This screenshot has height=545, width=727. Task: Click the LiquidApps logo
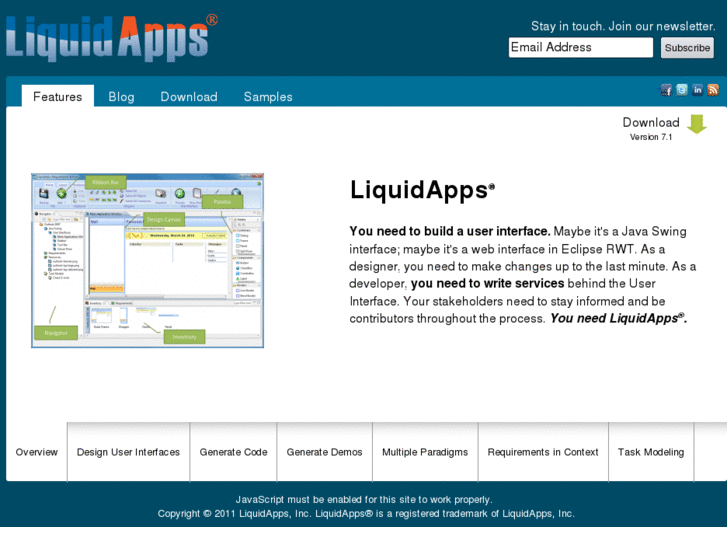111,38
